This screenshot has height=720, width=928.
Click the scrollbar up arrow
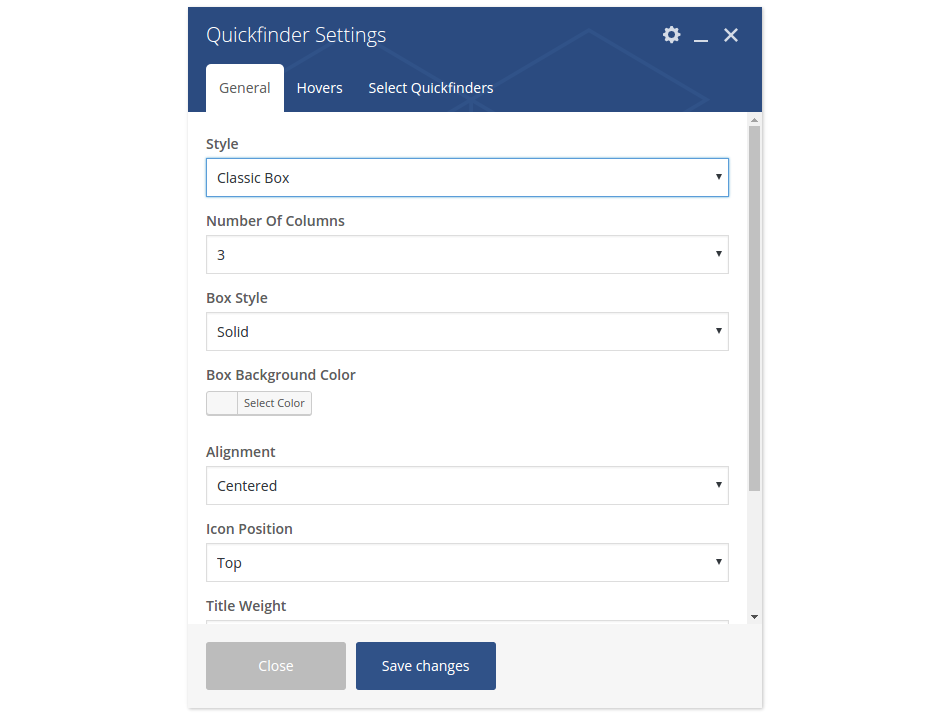pyautogui.click(x=754, y=119)
